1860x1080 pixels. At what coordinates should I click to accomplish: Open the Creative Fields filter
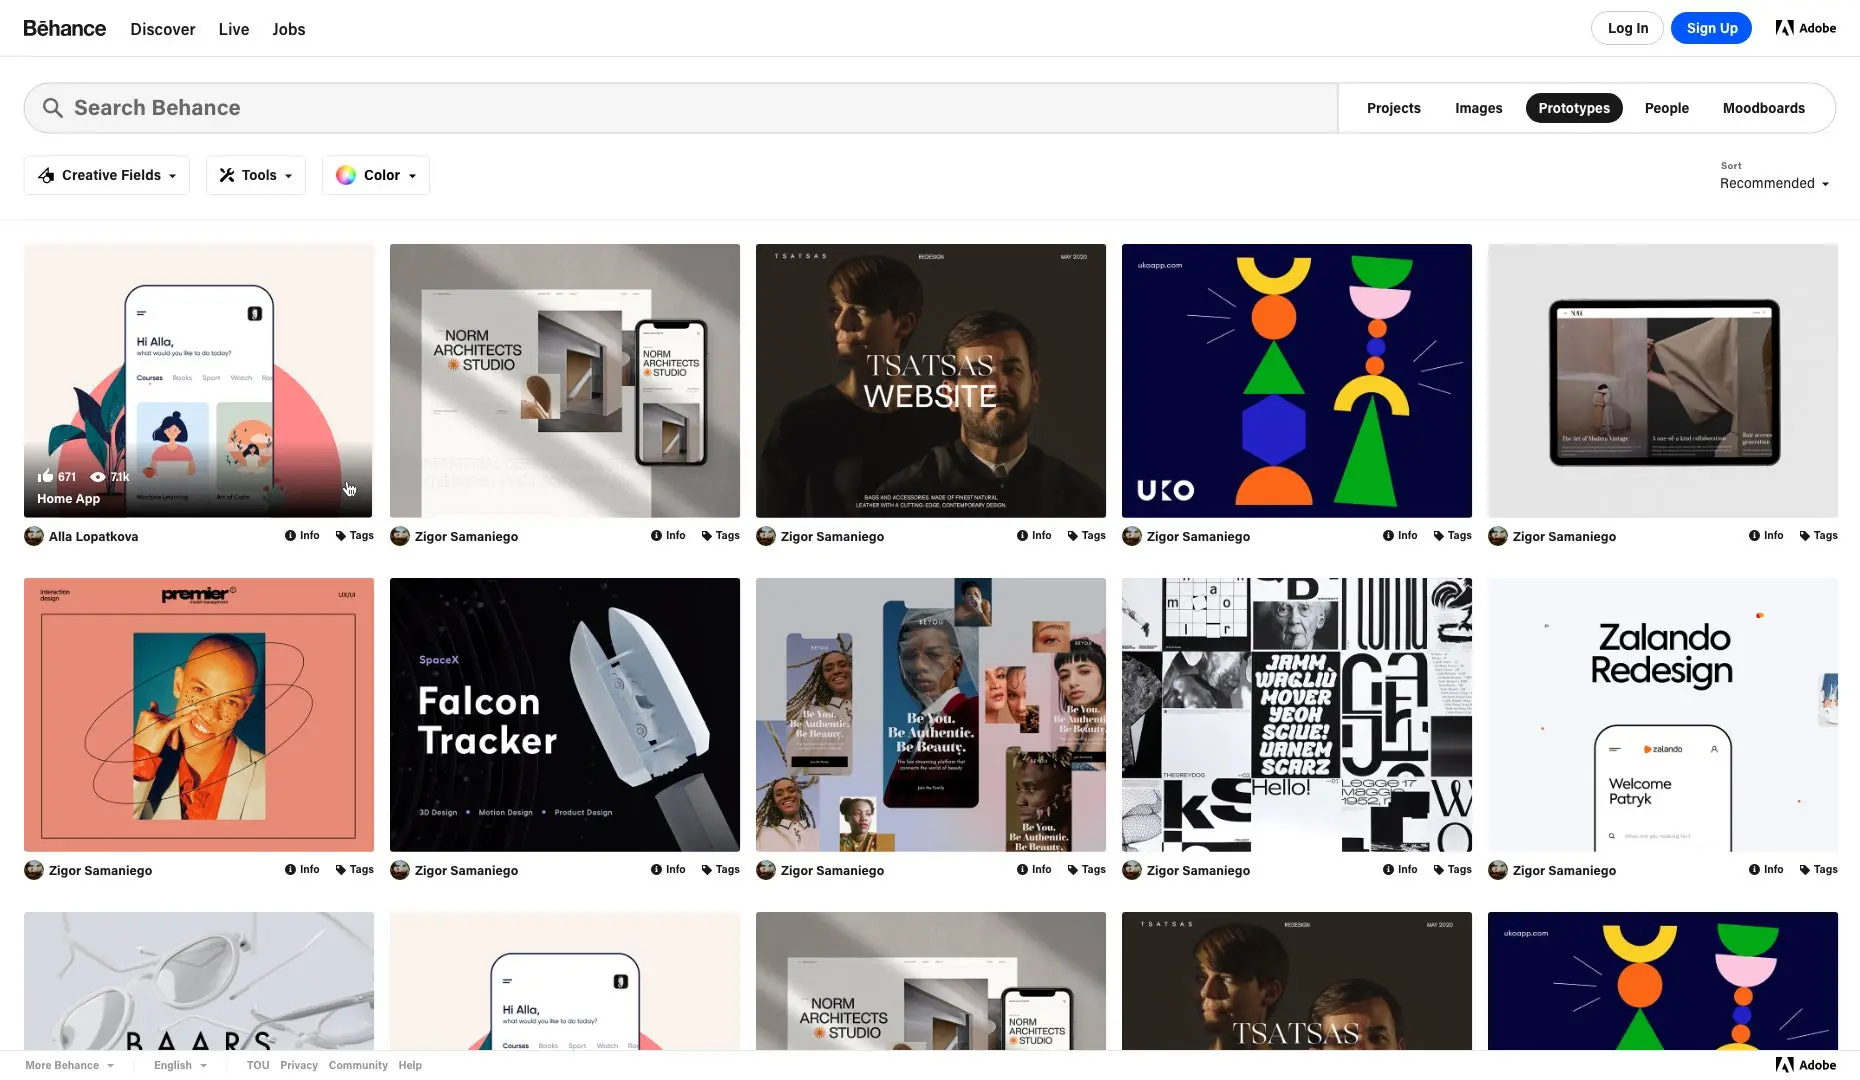tap(106, 175)
